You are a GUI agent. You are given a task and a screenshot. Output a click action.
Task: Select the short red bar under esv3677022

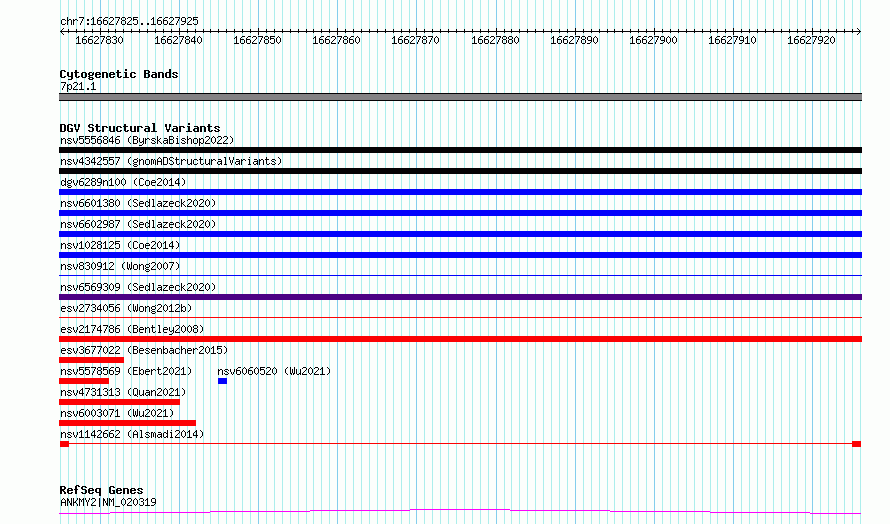[91, 360]
